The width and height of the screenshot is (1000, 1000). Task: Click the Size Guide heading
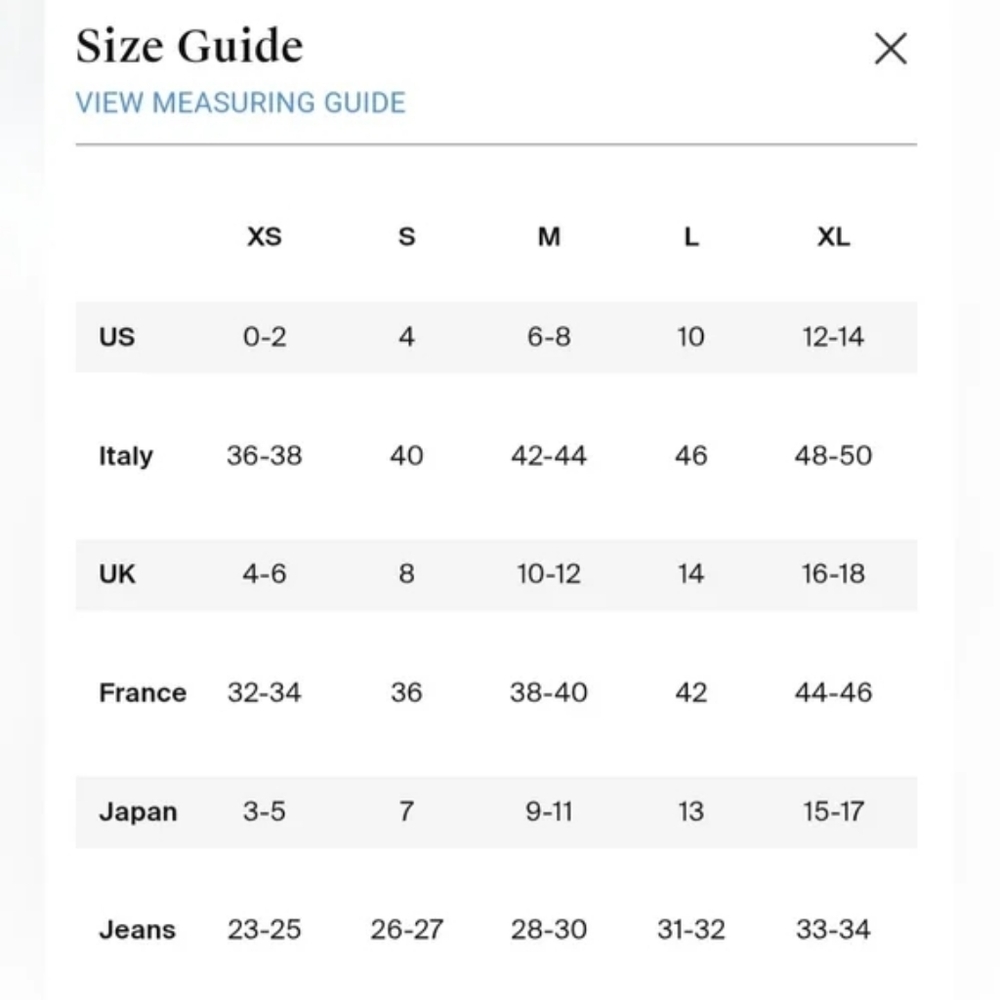point(189,46)
